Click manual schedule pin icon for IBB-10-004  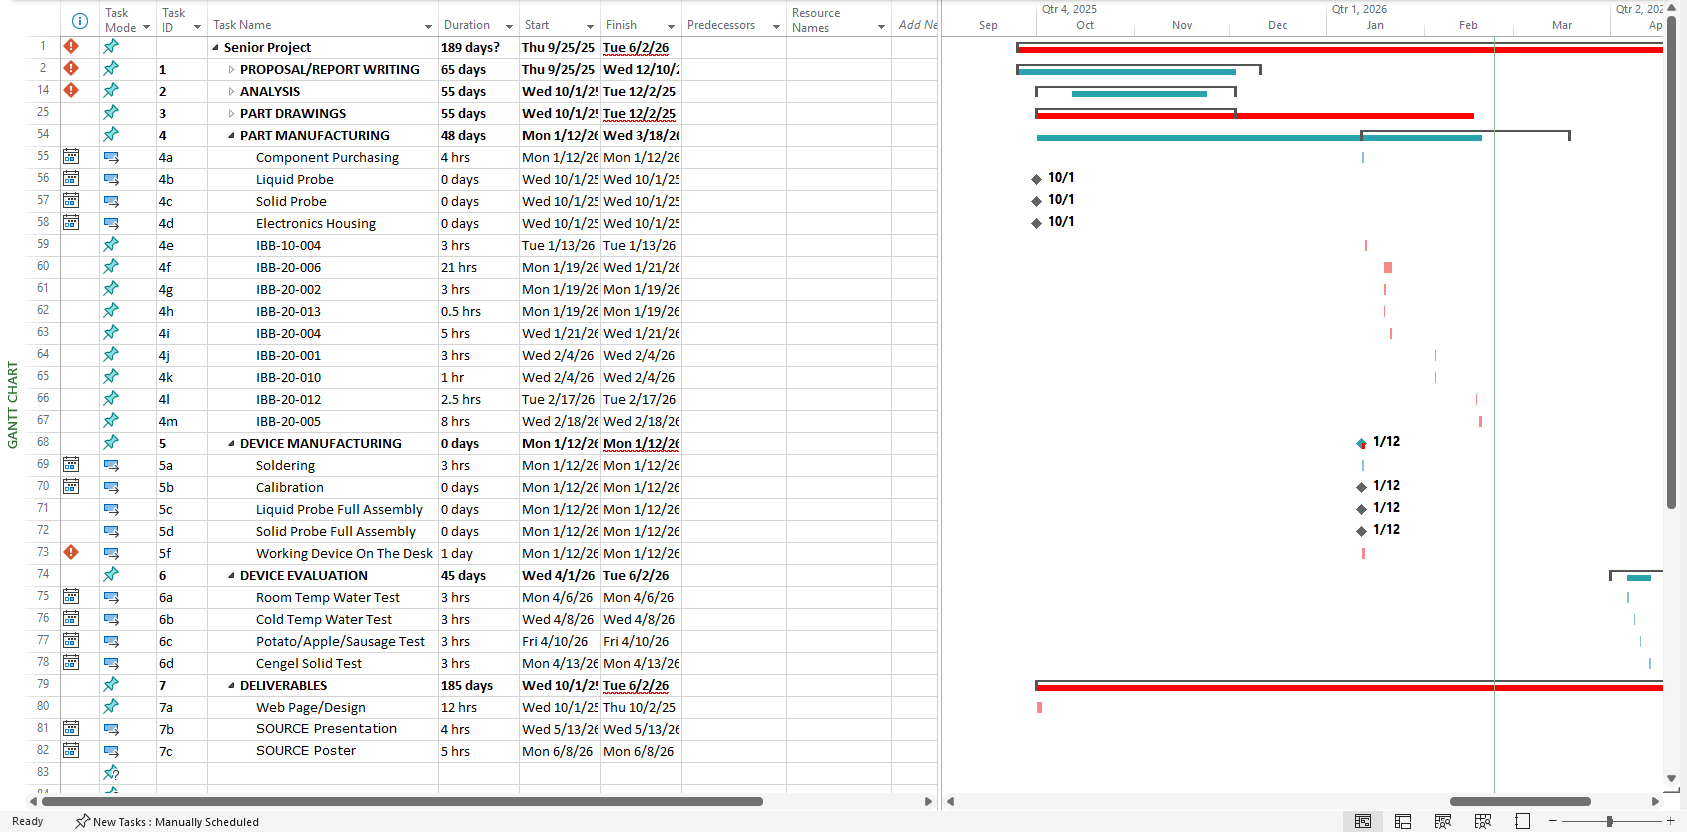pos(111,245)
